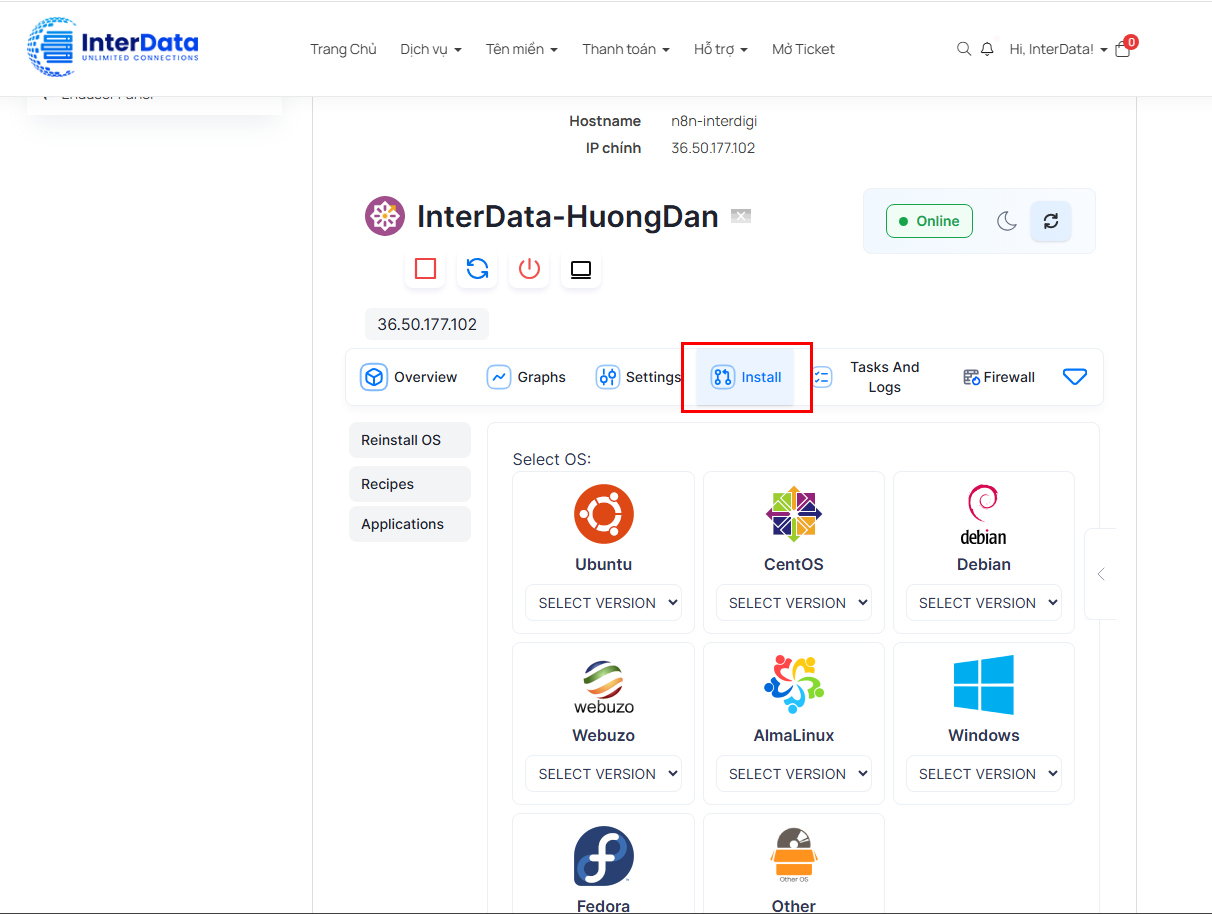Expand the Hỗ trợ menu
The height and width of the screenshot is (914, 1212).
(x=721, y=49)
